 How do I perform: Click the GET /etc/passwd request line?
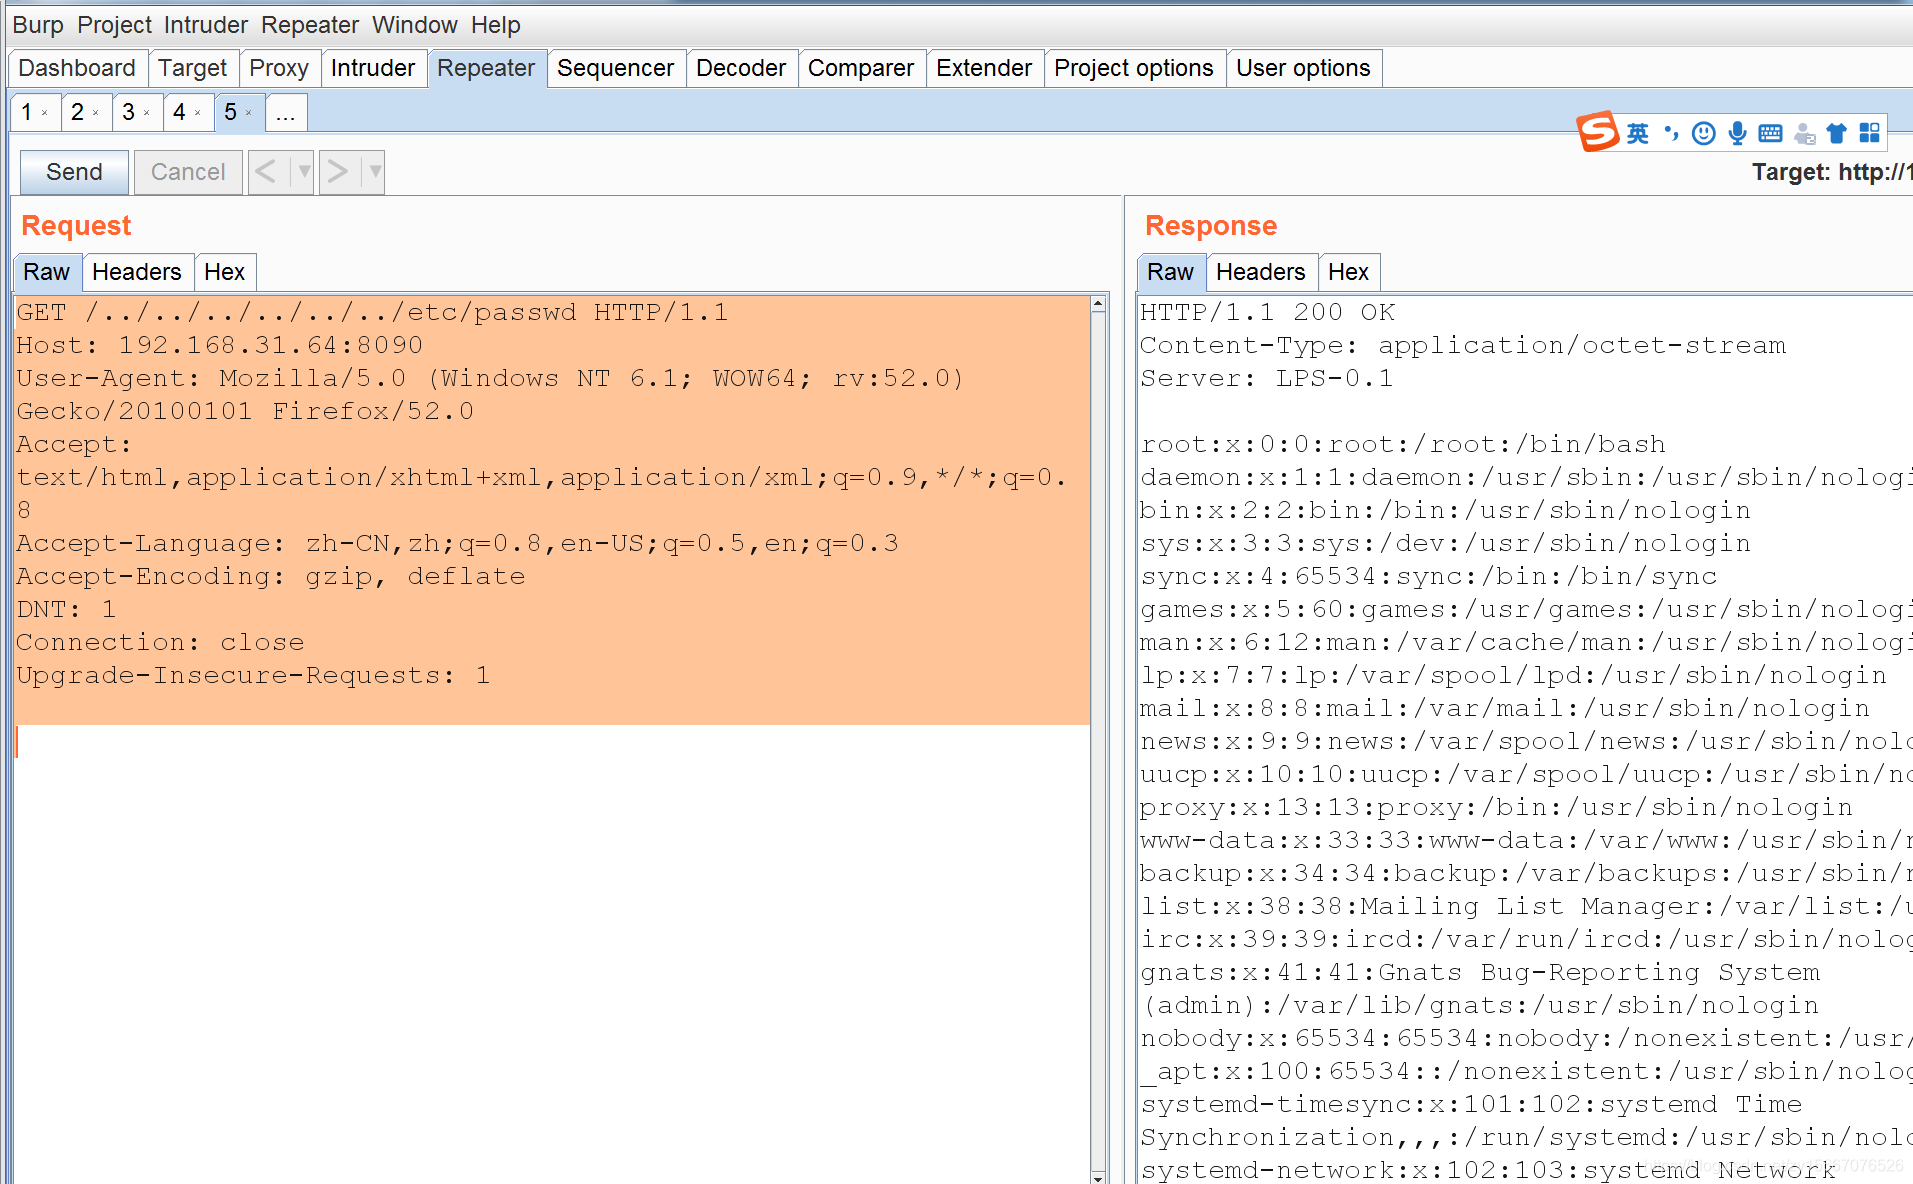tap(372, 312)
